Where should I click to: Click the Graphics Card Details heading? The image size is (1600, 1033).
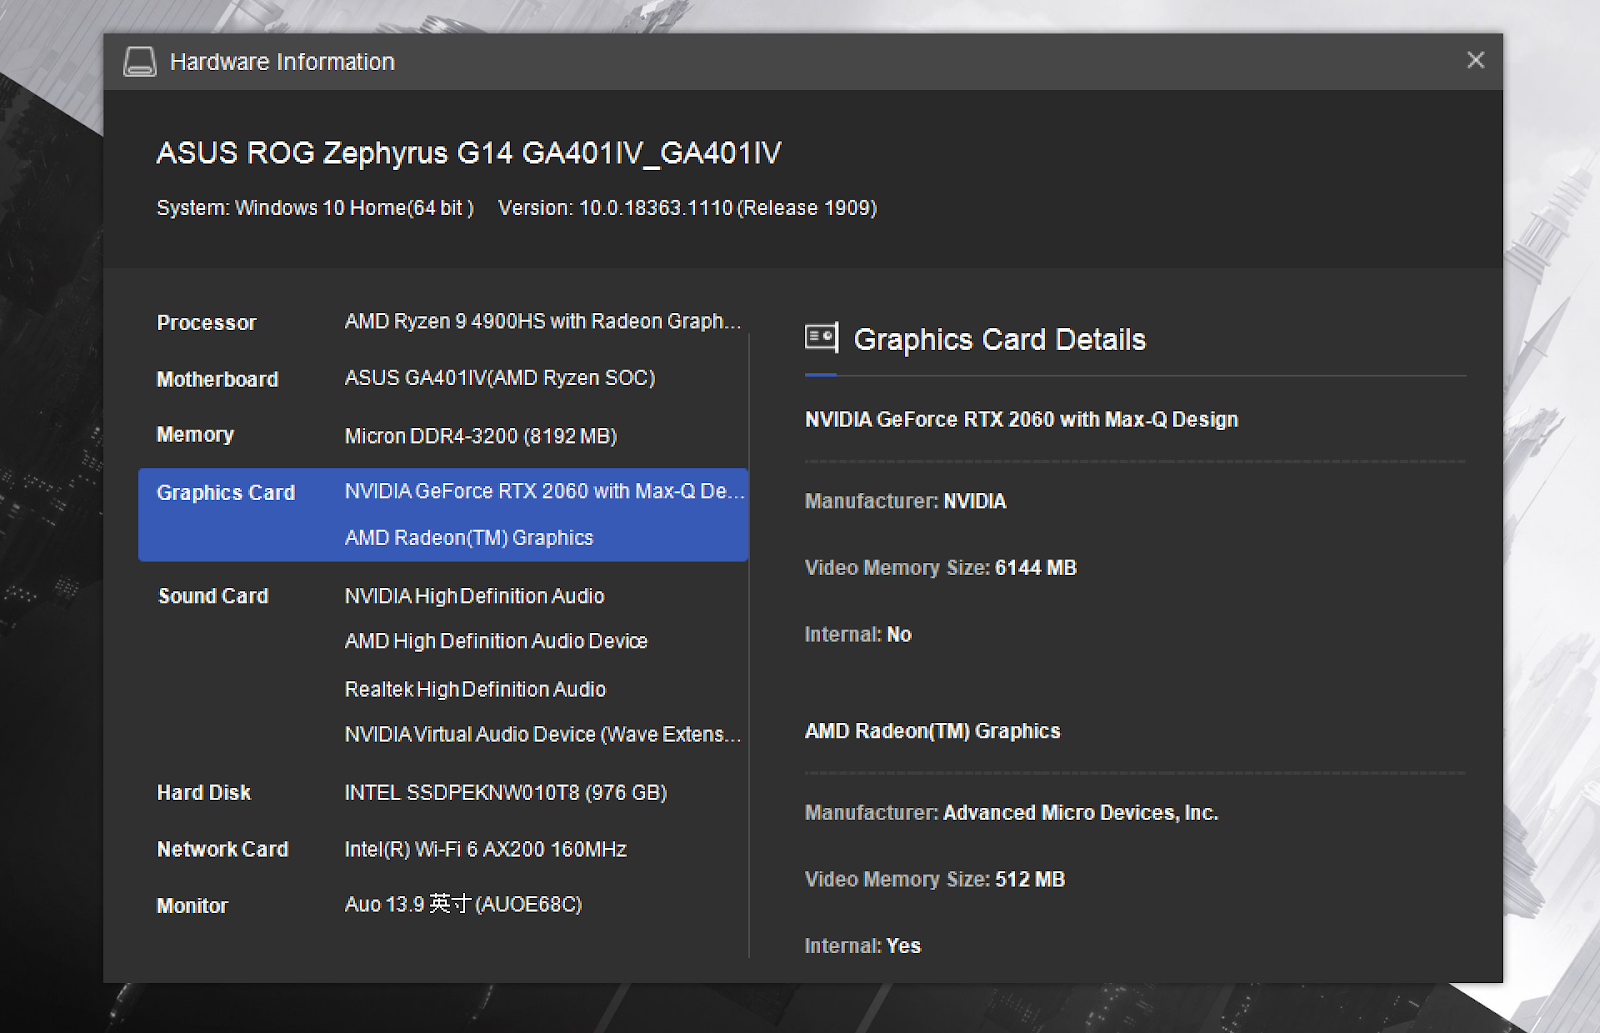point(1000,340)
